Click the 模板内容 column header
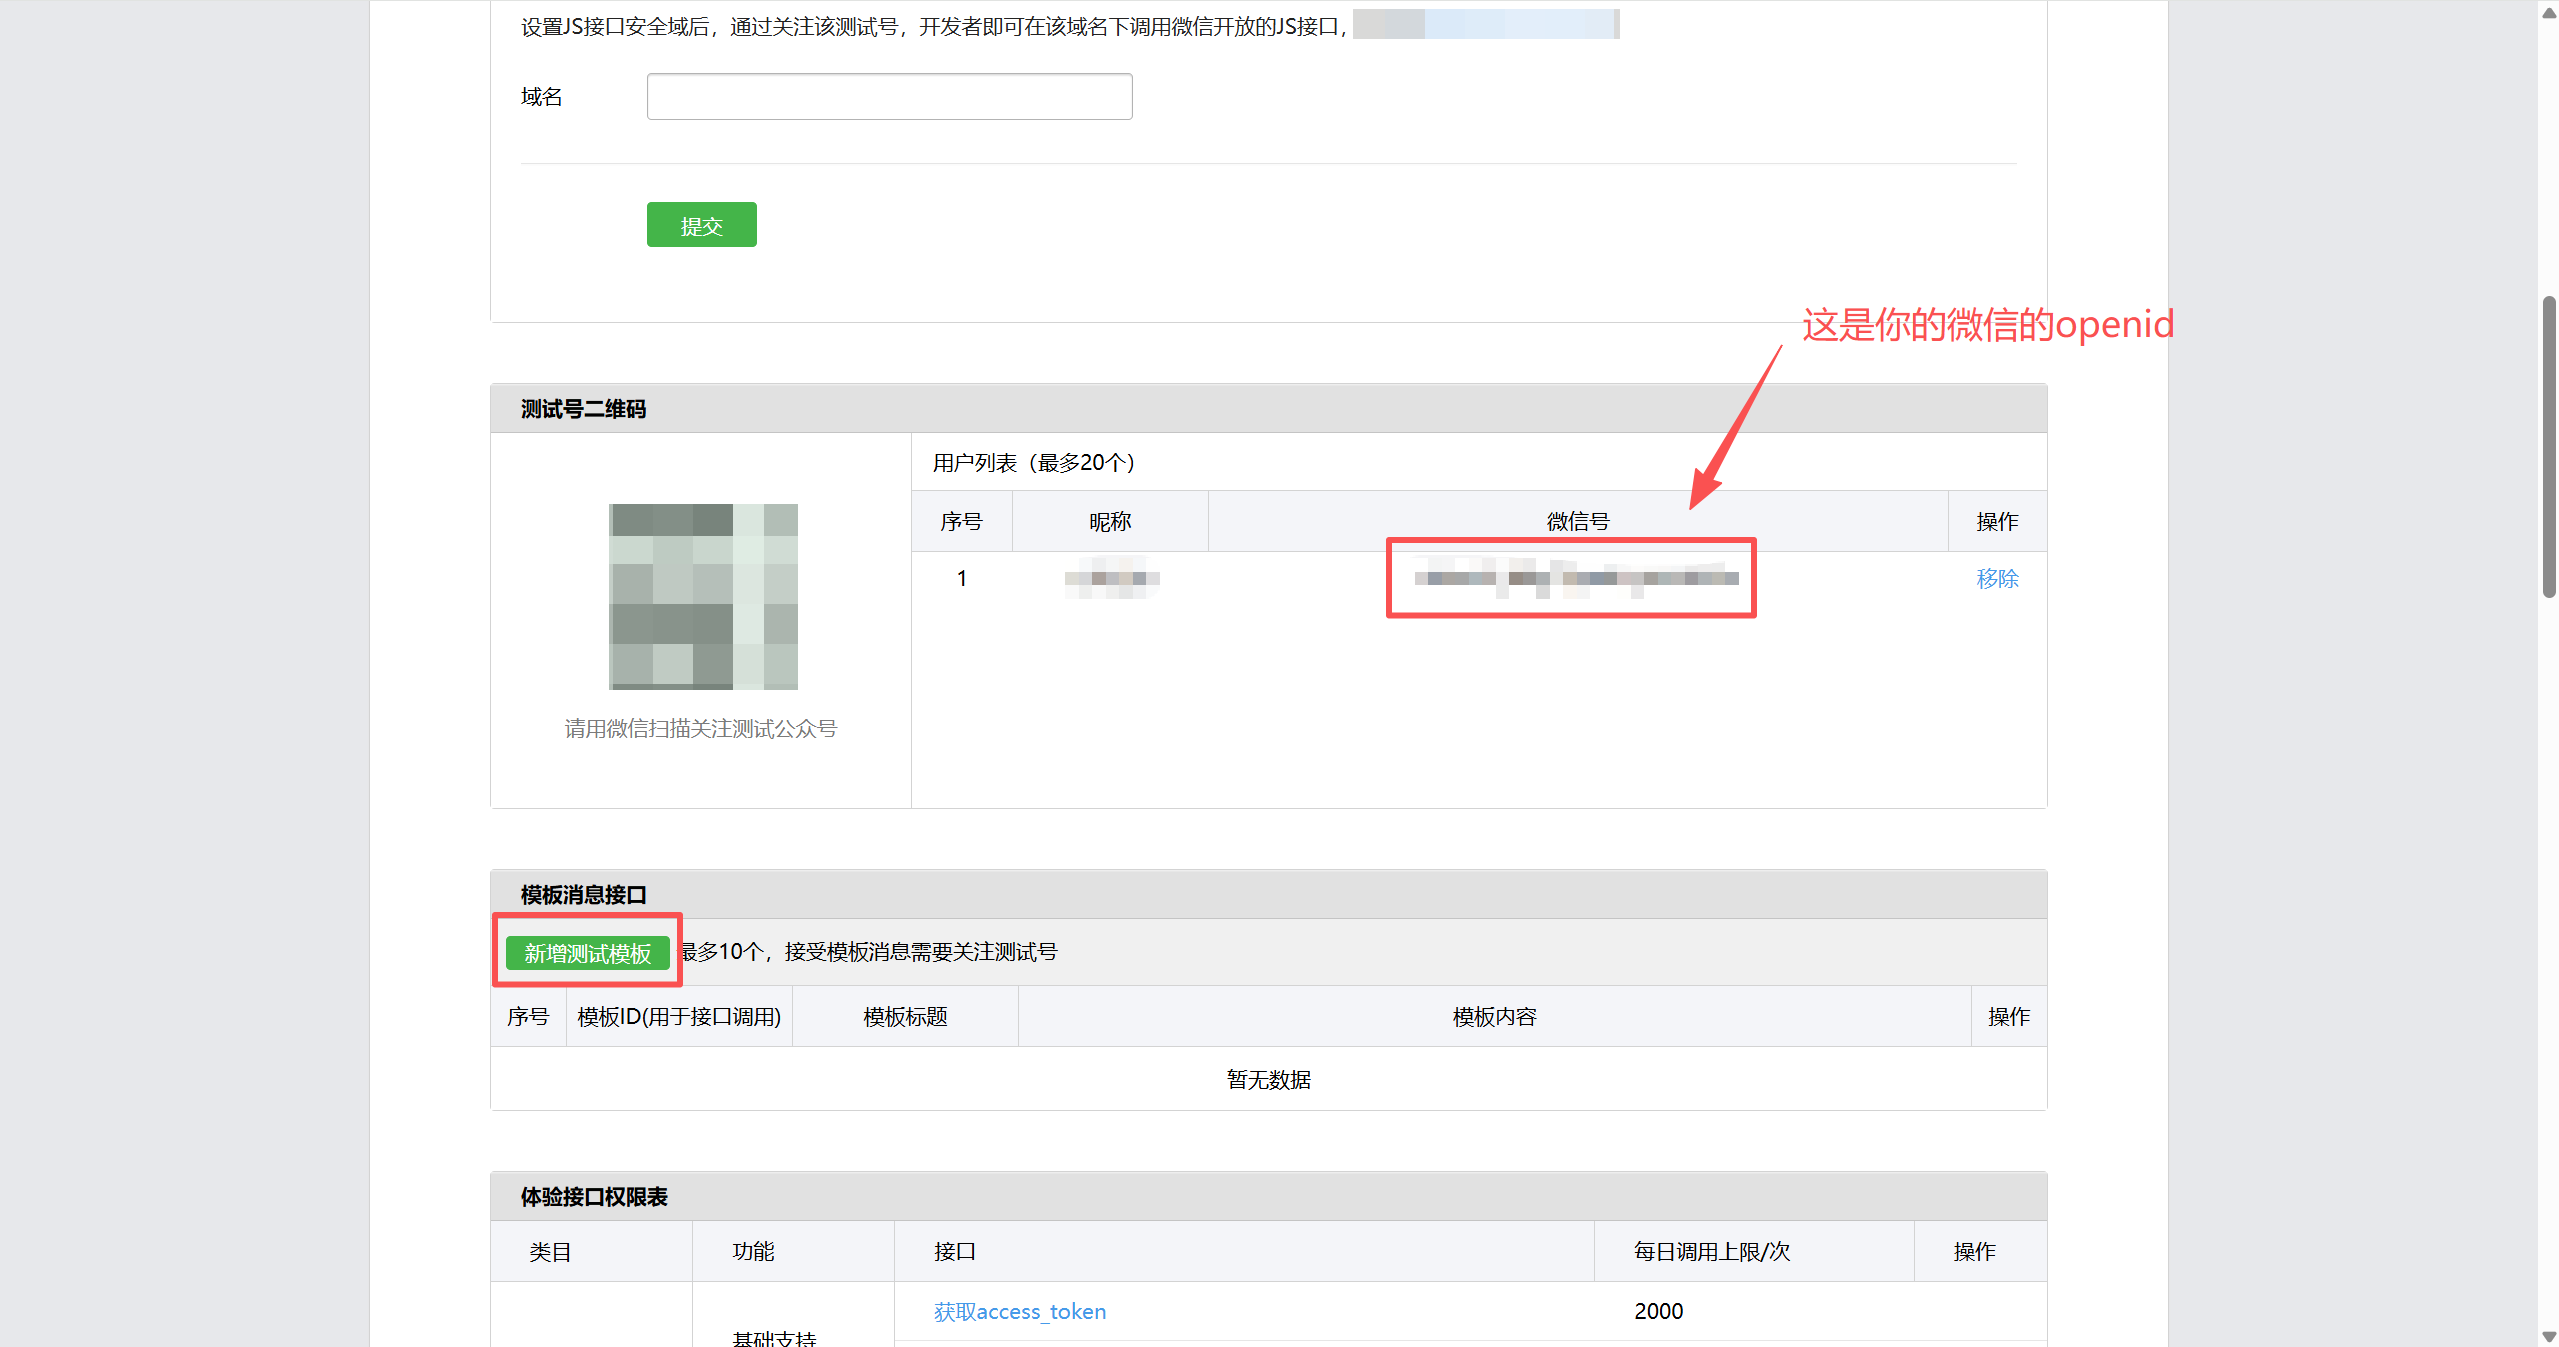This screenshot has width=2559, height=1347. 1494,1017
